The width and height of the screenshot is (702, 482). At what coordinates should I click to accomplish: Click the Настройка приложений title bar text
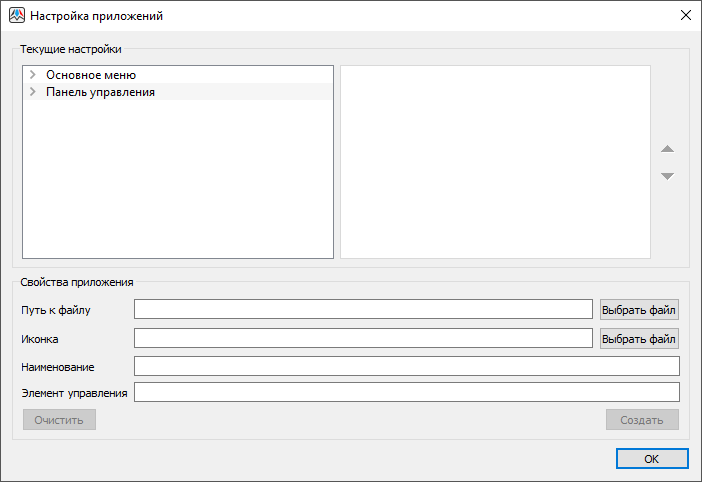pyautogui.click(x=96, y=16)
